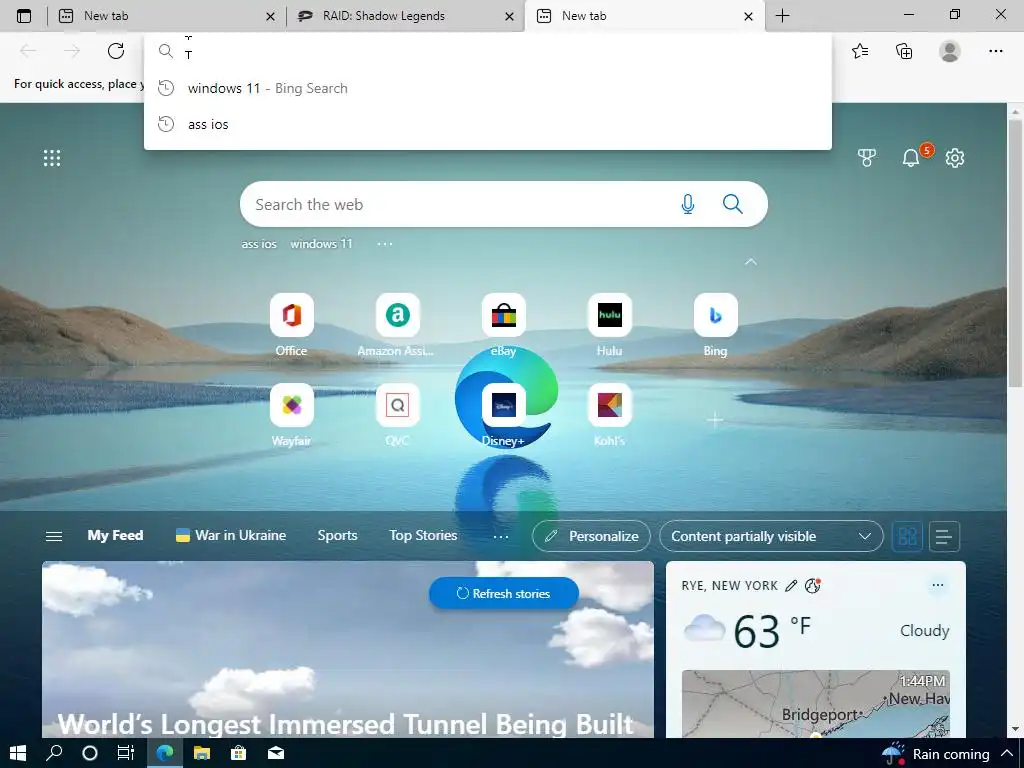Close the RAID: Shadow Legends tab

[x=509, y=17]
